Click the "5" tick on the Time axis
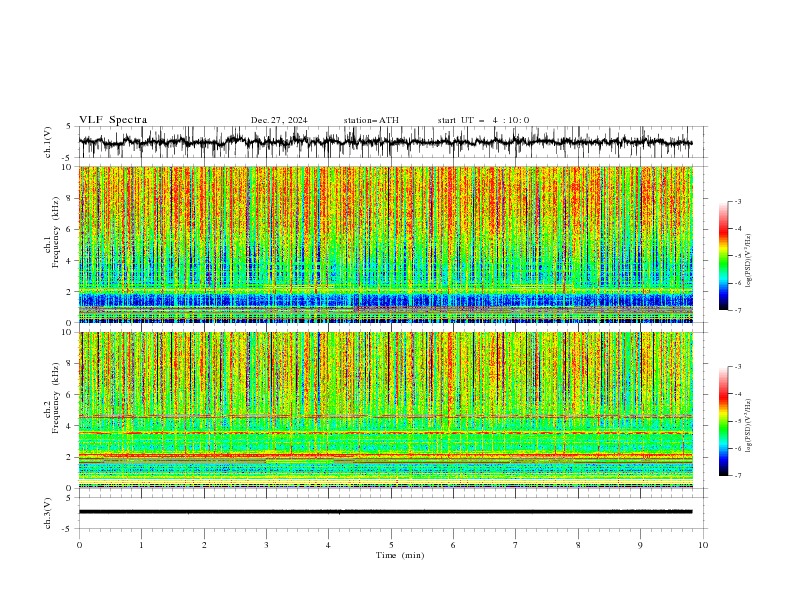Viewport: 792px width, 612px height. (391, 545)
